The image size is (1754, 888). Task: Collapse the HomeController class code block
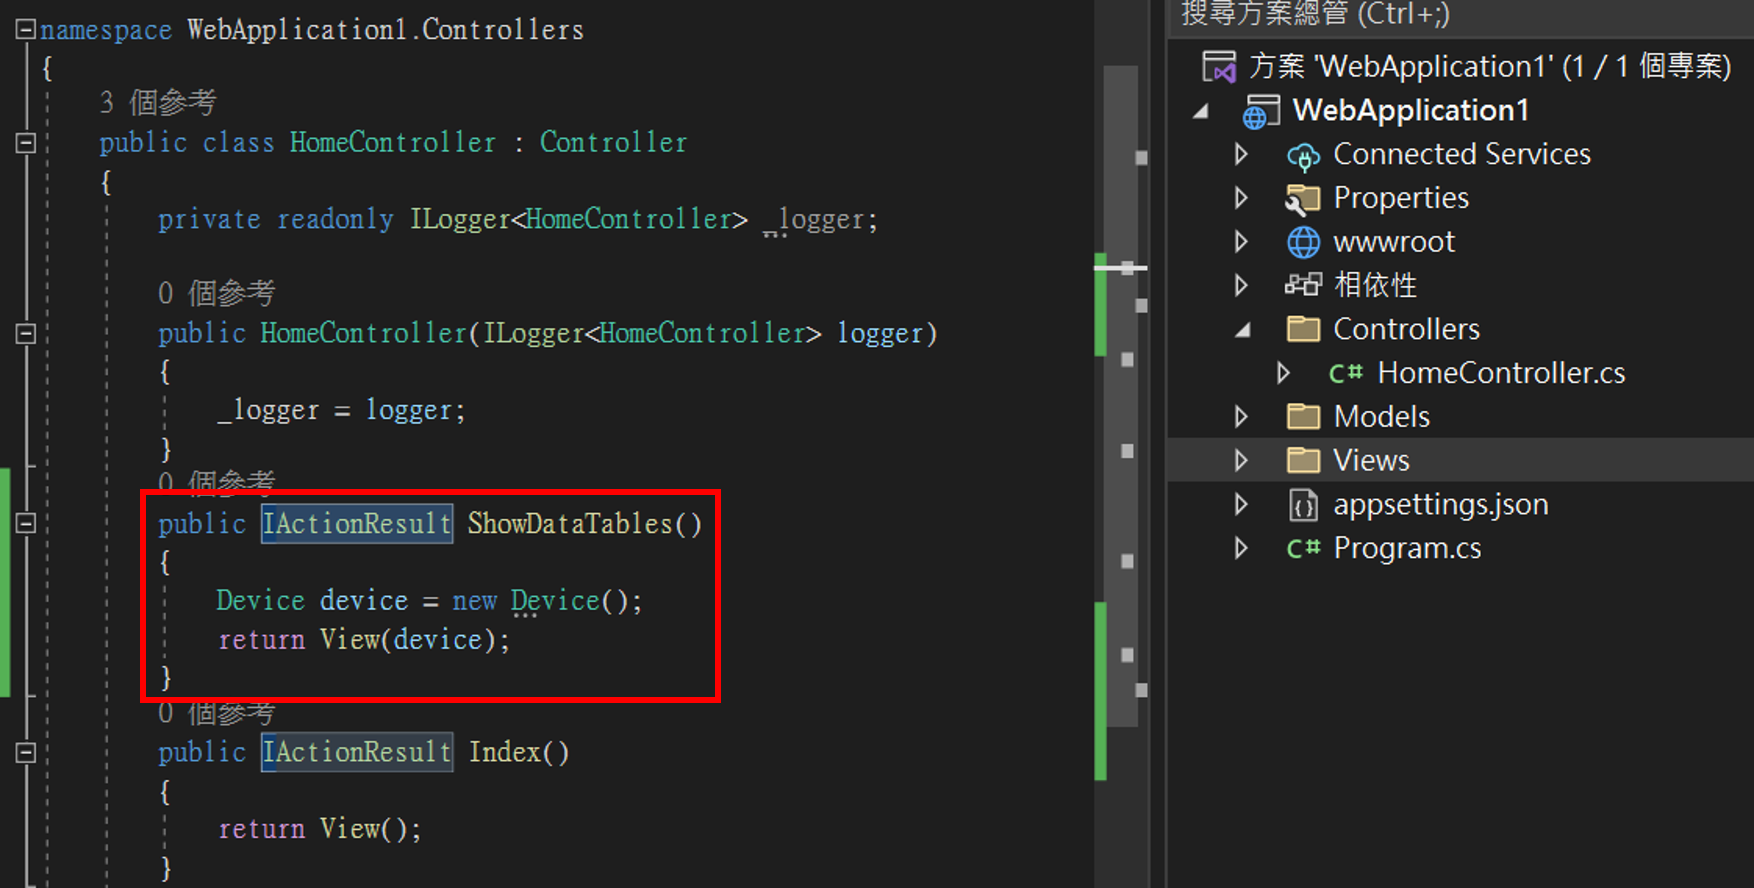pyautogui.click(x=26, y=143)
